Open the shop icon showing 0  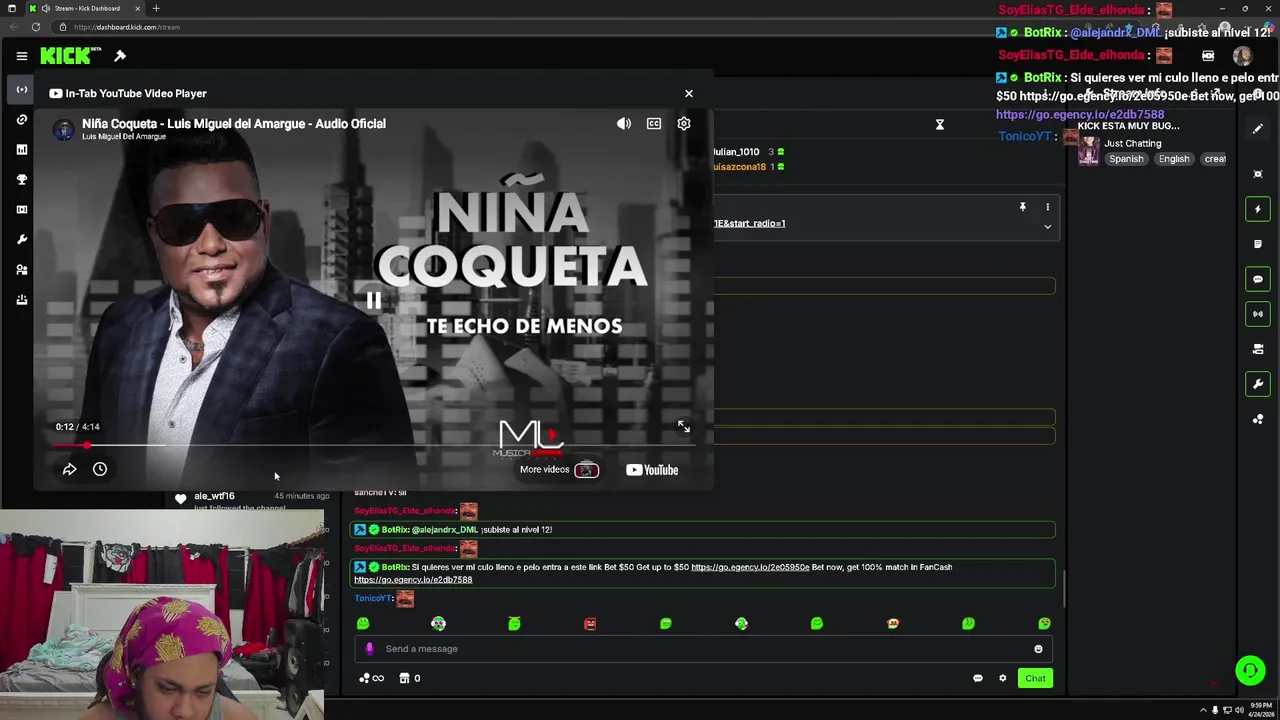410,679
